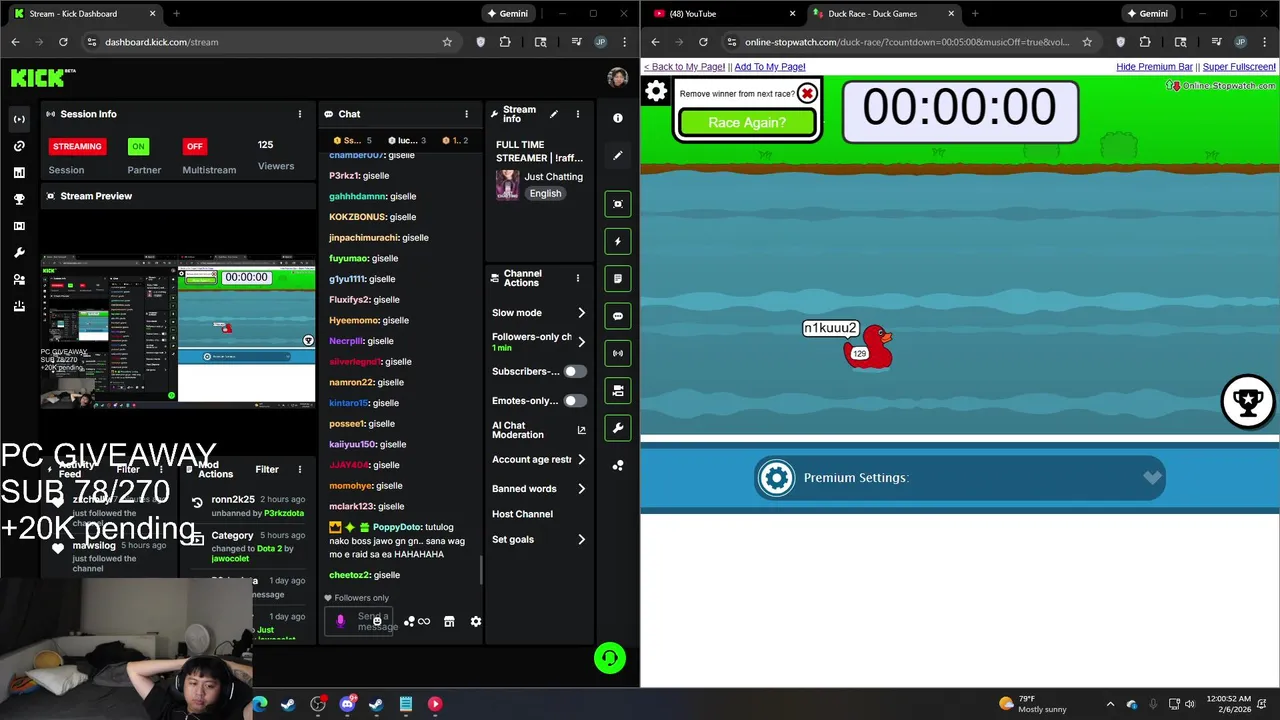Screen dimensions: 1280x720
Task: Click the n1kuuu2 red duck
Action: (868, 346)
